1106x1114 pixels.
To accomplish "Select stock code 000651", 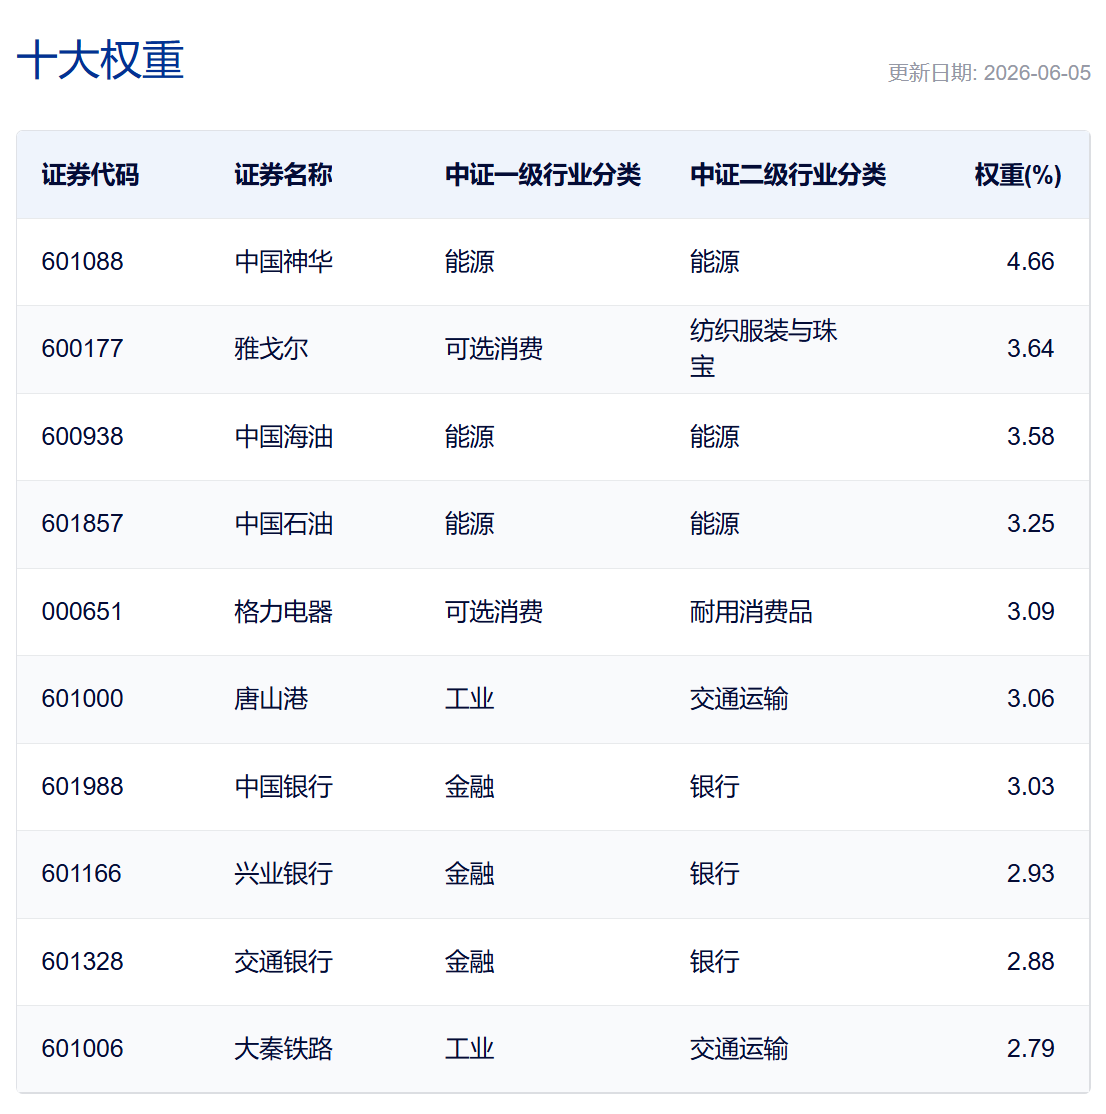I will (82, 612).
